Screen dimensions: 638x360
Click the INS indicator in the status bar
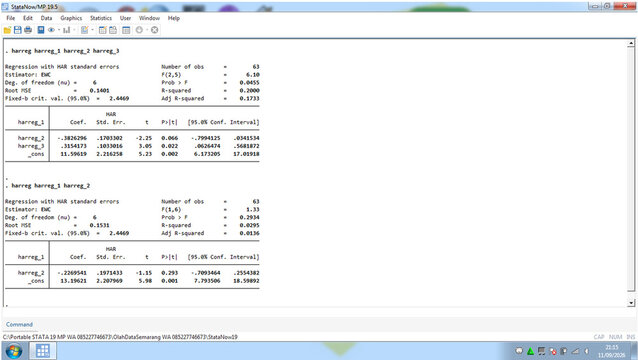click(631, 337)
